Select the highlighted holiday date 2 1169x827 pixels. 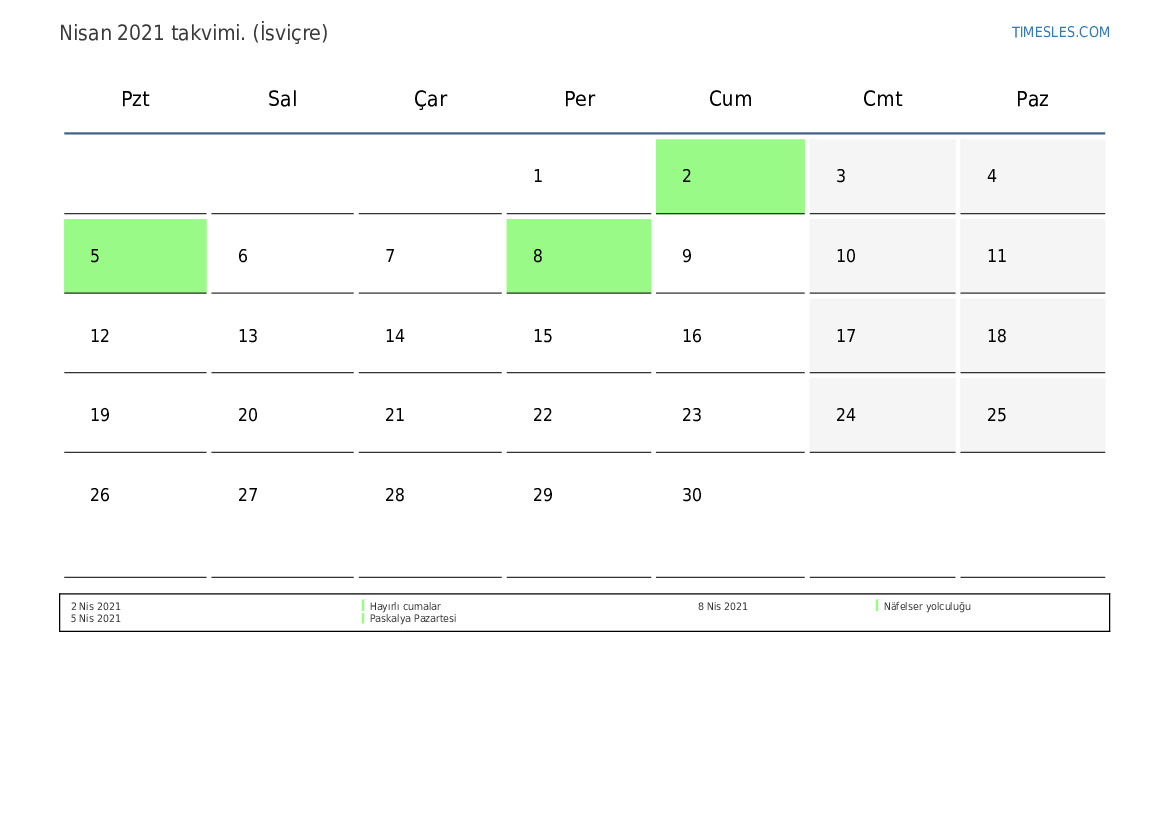pyautogui.click(x=730, y=176)
